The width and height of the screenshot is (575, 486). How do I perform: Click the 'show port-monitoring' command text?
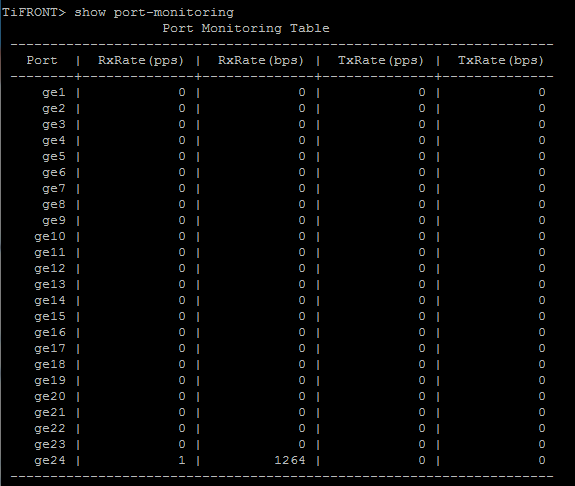pos(154,13)
